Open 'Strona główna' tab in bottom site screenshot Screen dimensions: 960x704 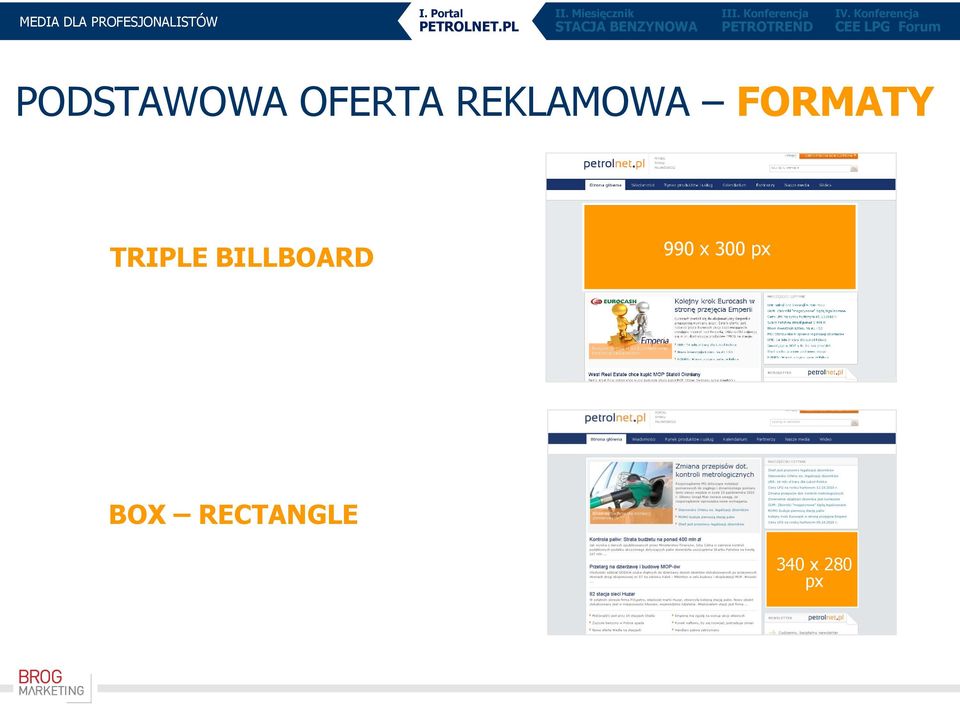tap(606, 439)
